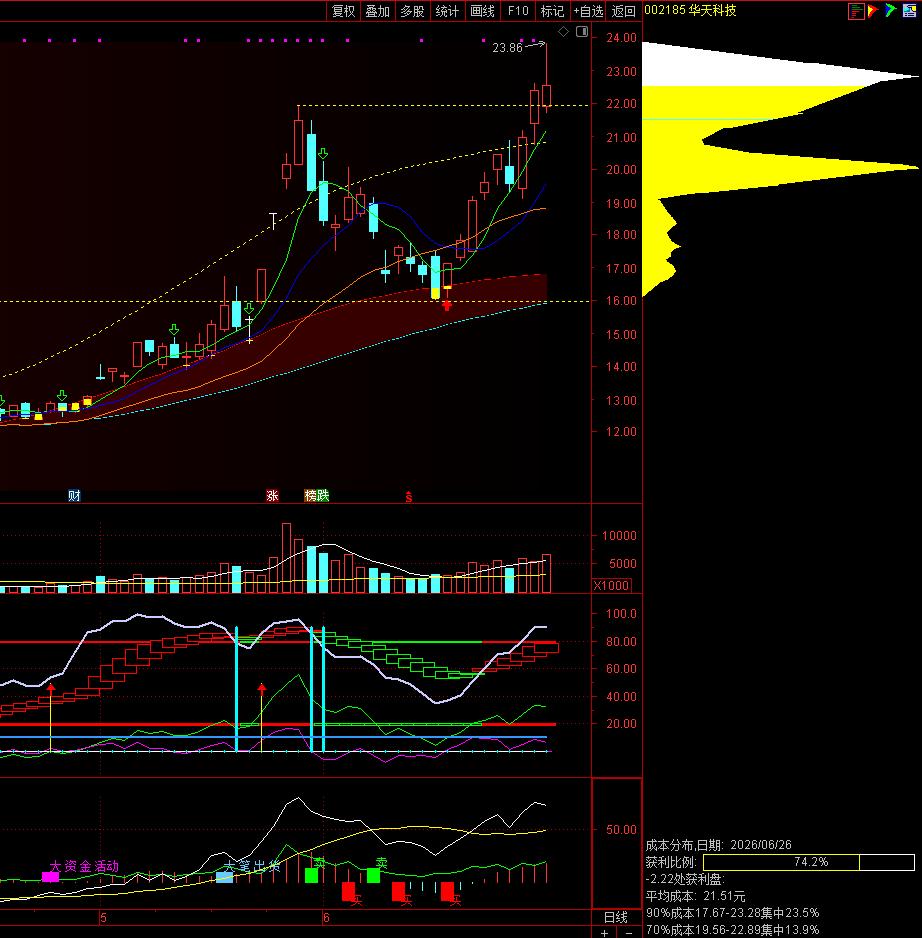Click the 大资金活动 magenta signal label

click(x=84, y=866)
